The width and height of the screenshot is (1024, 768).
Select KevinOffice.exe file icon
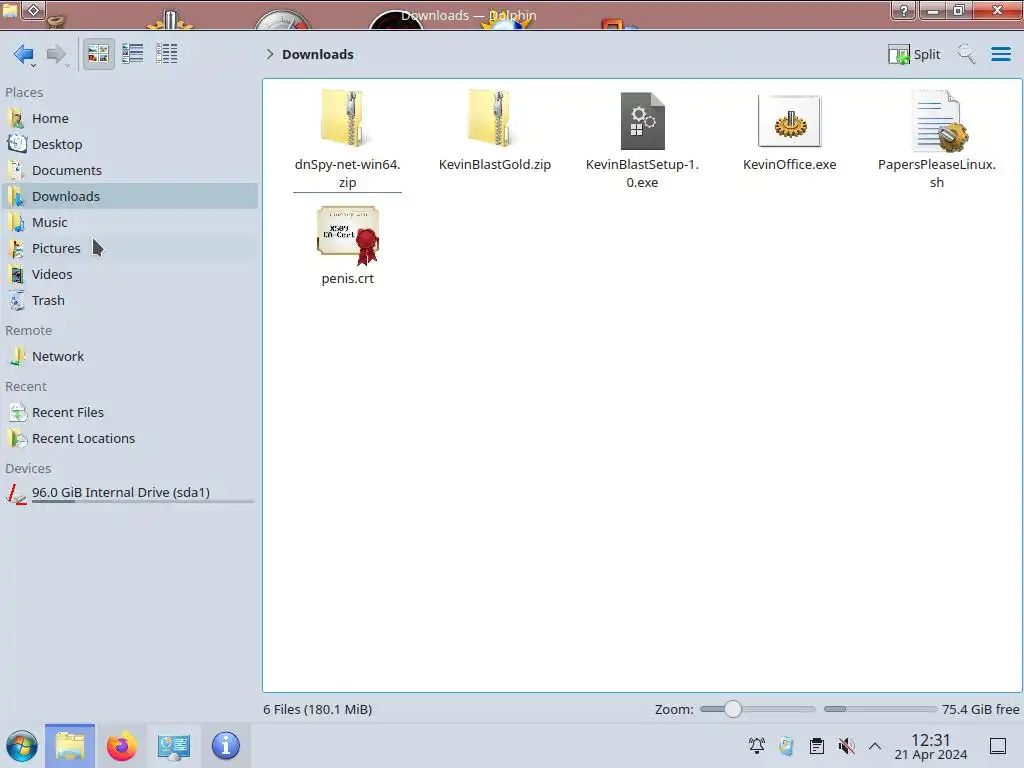pyautogui.click(x=790, y=121)
